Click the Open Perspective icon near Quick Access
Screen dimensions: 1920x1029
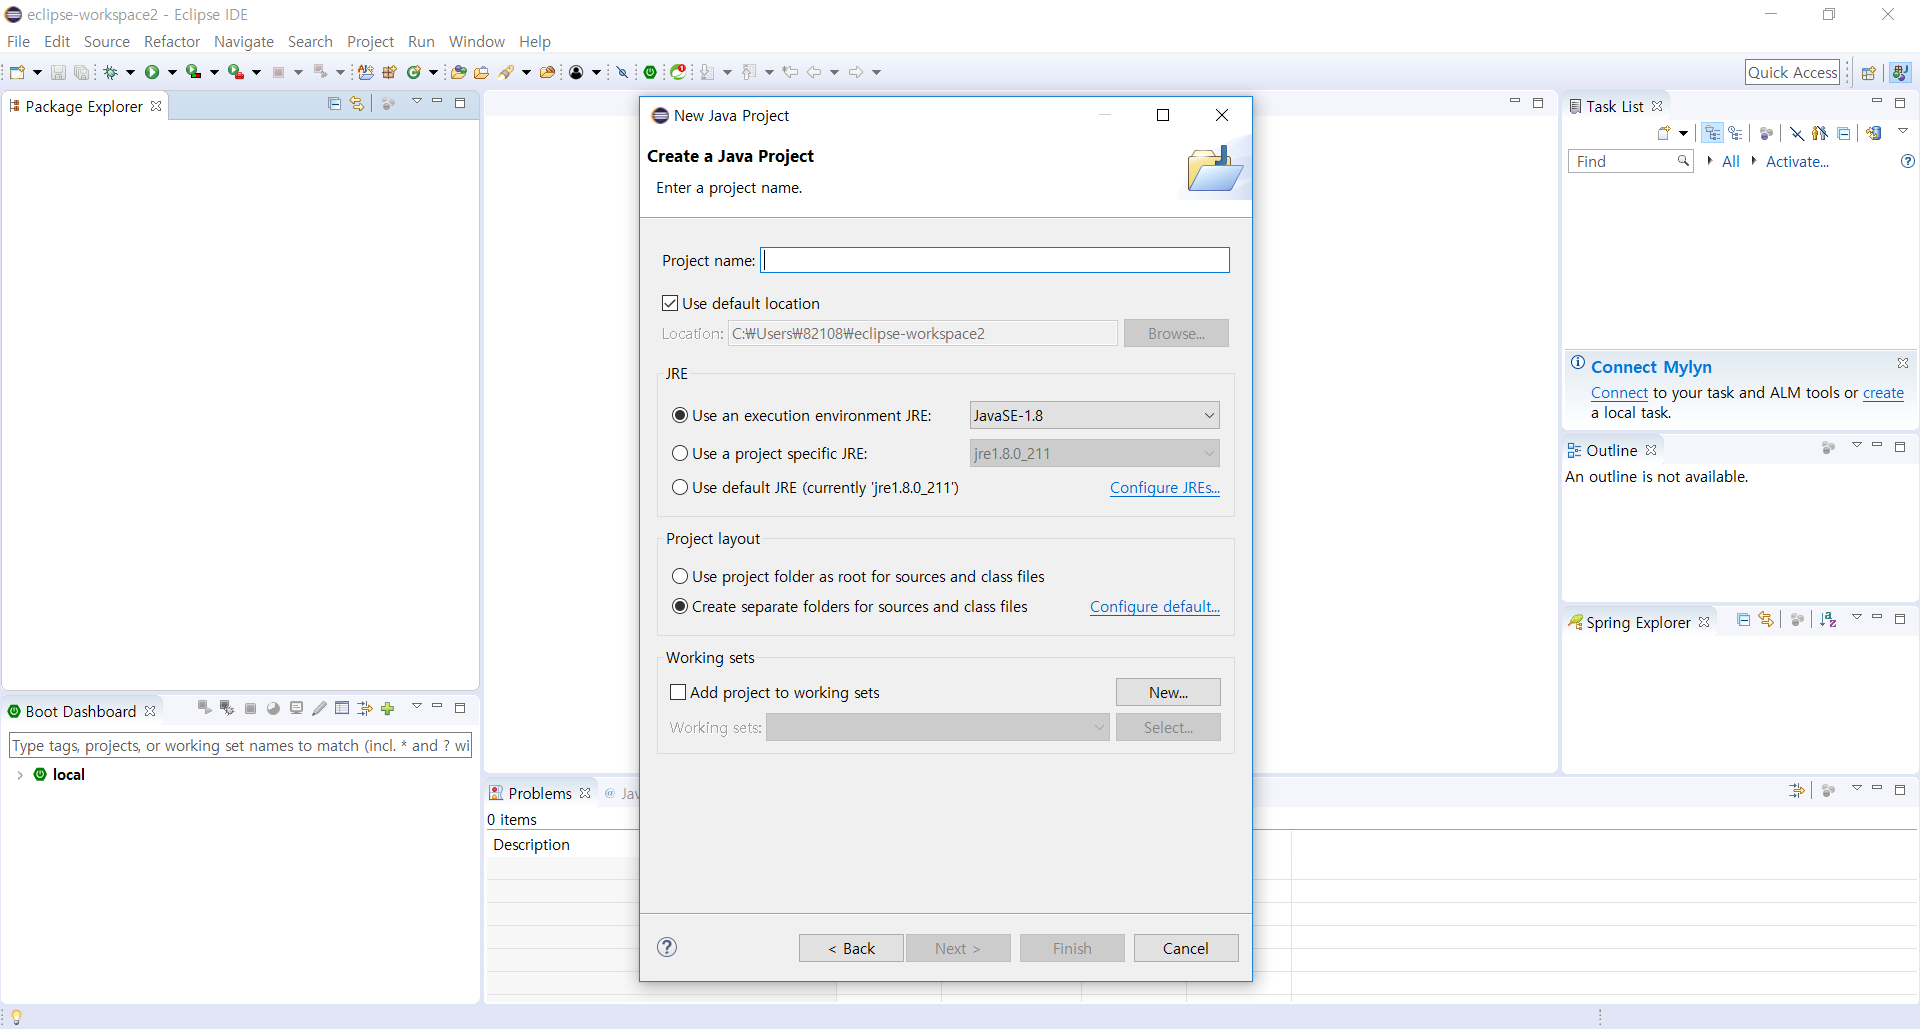[x=1868, y=72]
